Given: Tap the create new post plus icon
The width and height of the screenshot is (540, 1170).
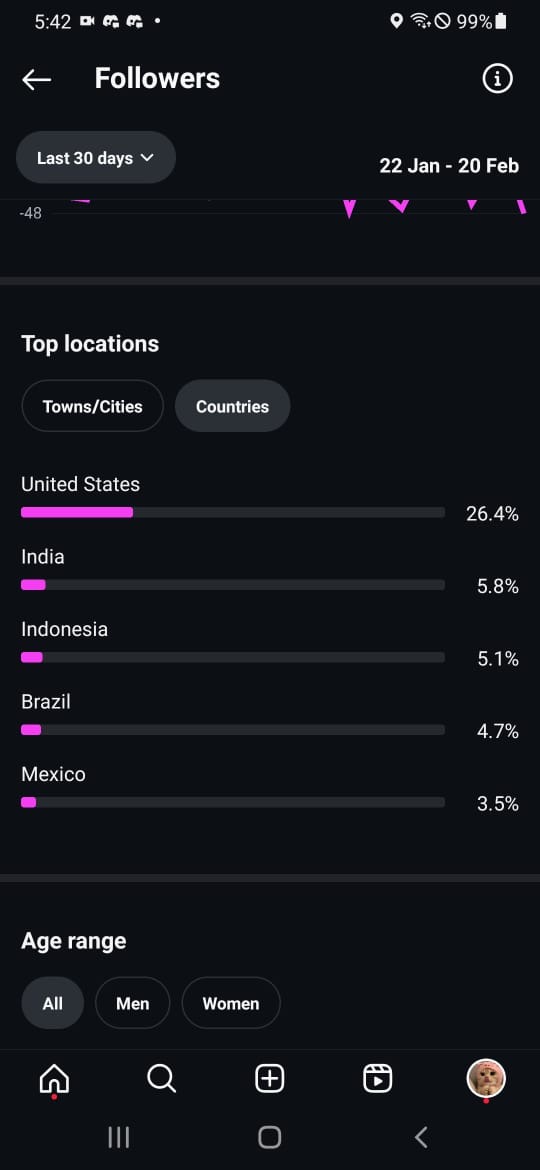Looking at the screenshot, I should 269,1078.
